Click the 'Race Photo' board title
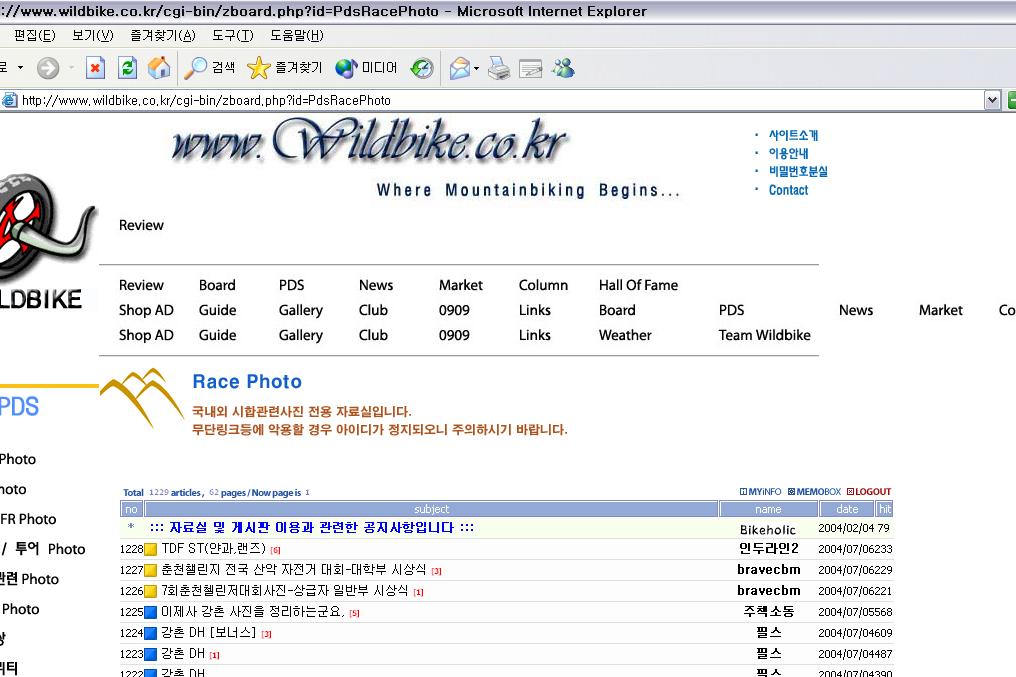 click(x=247, y=382)
